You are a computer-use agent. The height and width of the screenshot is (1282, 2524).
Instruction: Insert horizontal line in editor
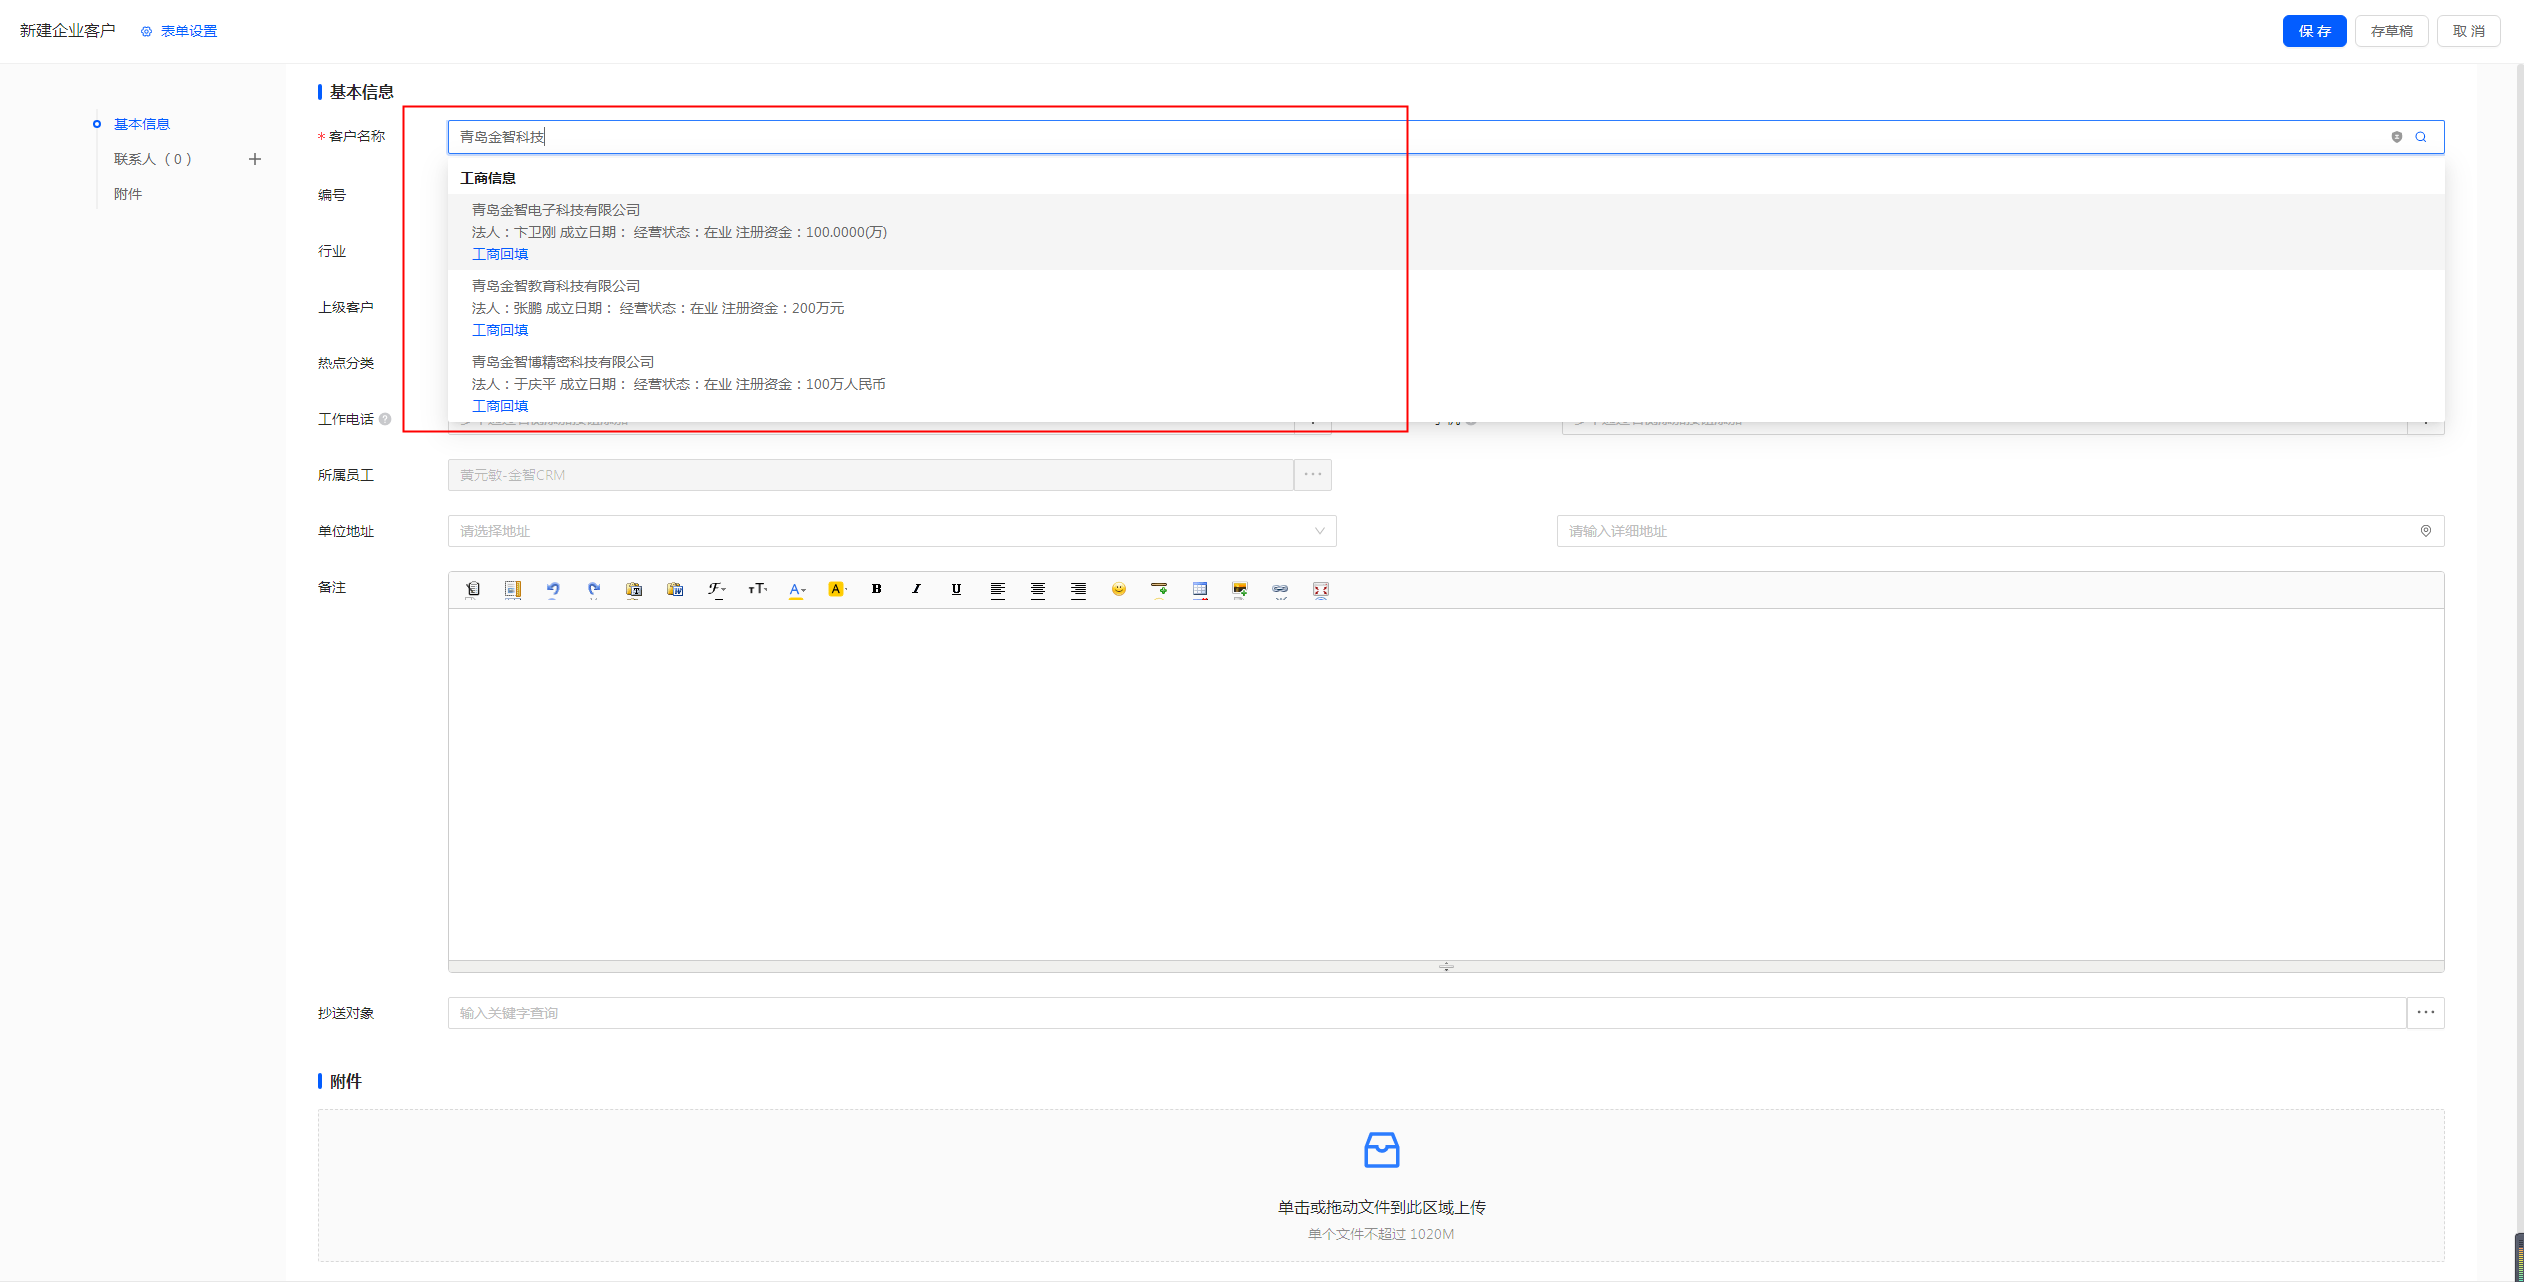(x=1159, y=590)
